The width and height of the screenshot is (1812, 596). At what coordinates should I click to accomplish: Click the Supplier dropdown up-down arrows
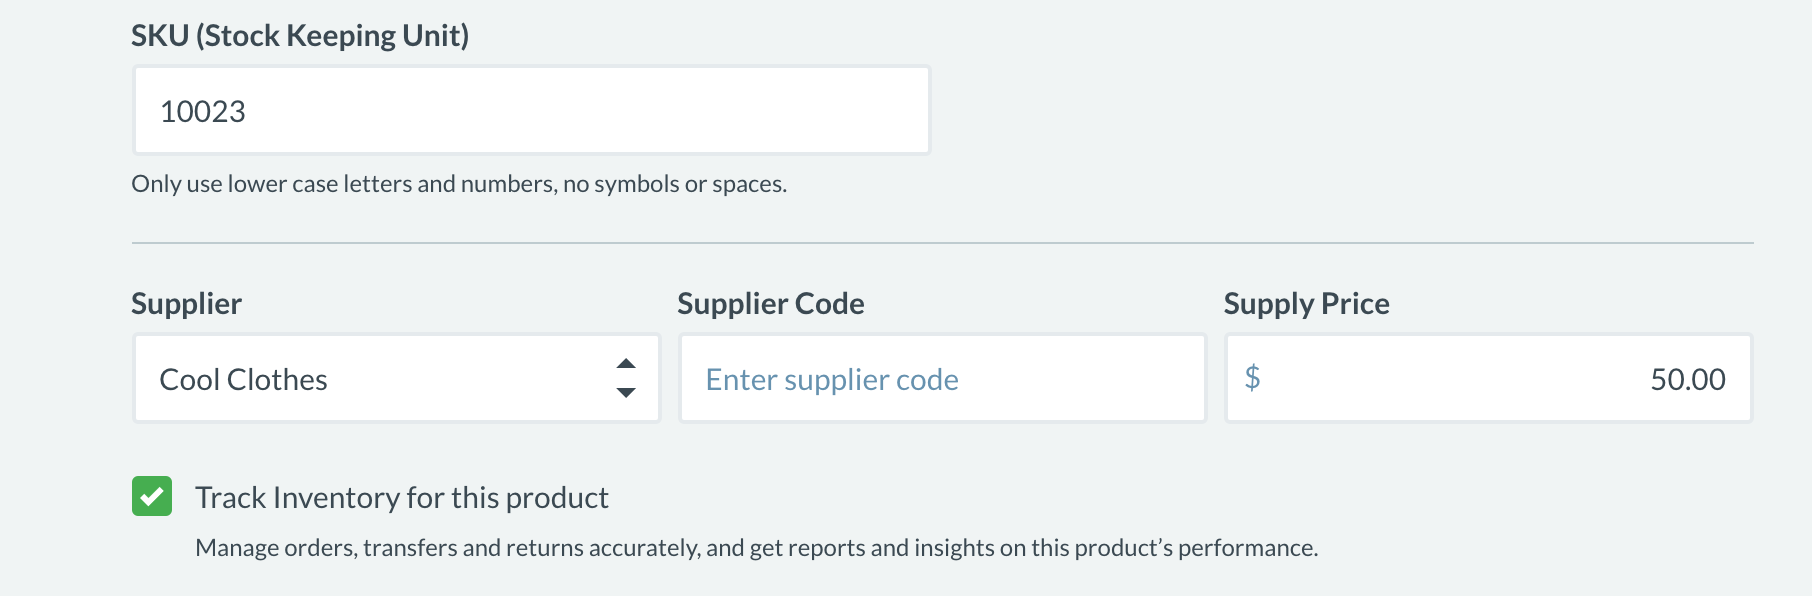pos(626,378)
